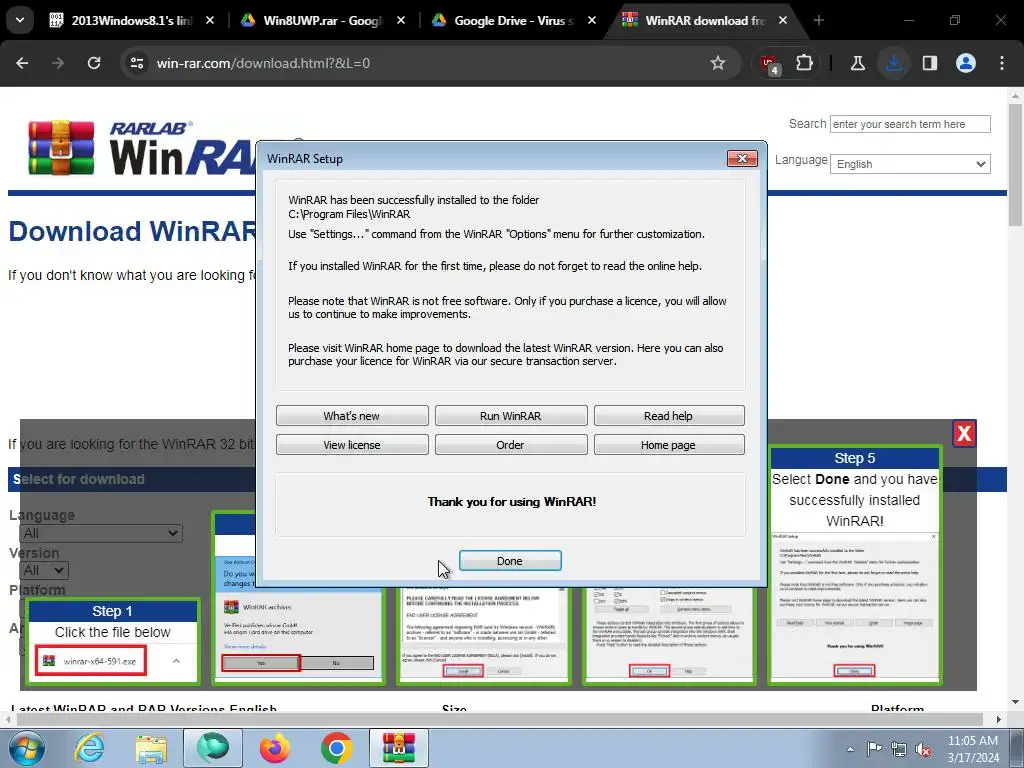Click the Run WinRAR button
1024x768 pixels.
[x=511, y=415]
